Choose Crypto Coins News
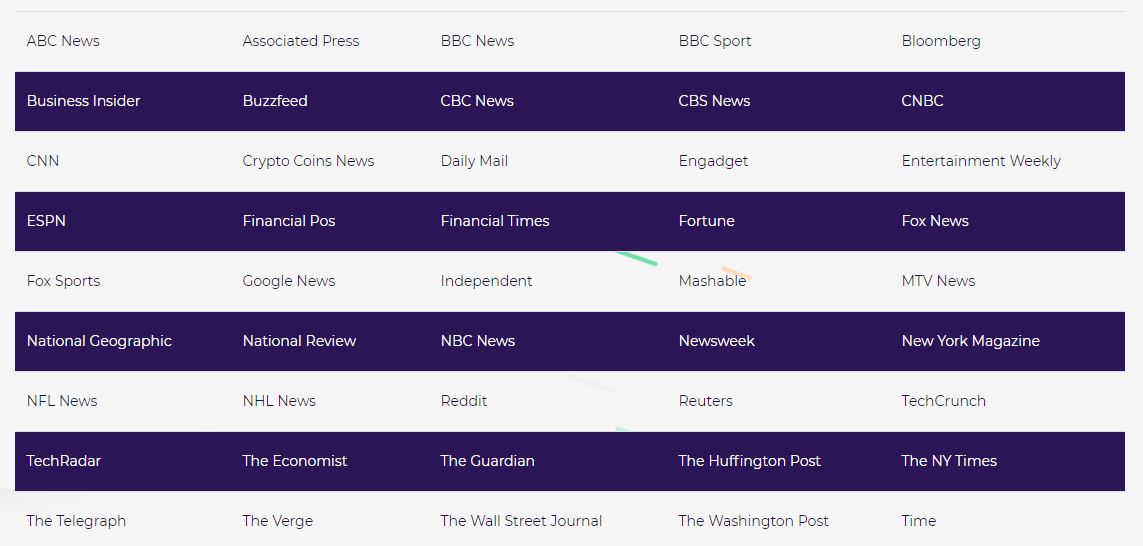This screenshot has height=546, width=1143. click(308, 161)
